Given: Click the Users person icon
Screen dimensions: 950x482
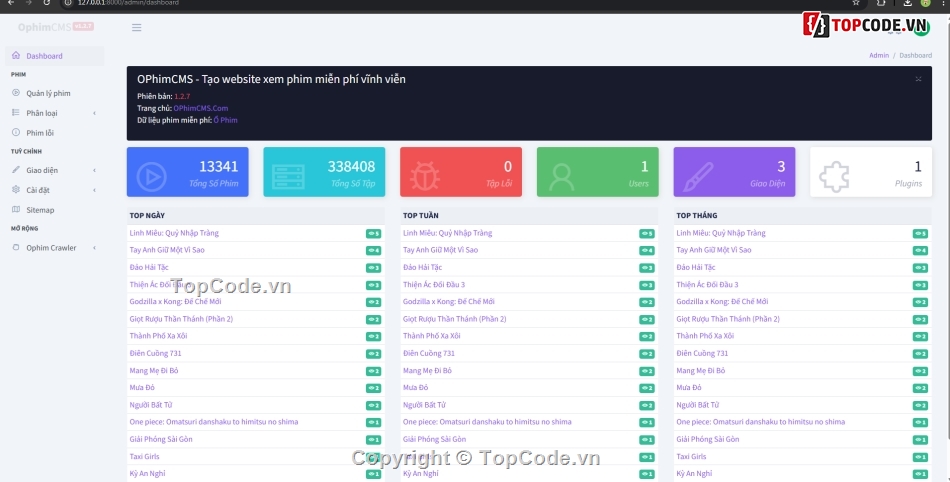Looking at the screenshot, I should 562,177.
